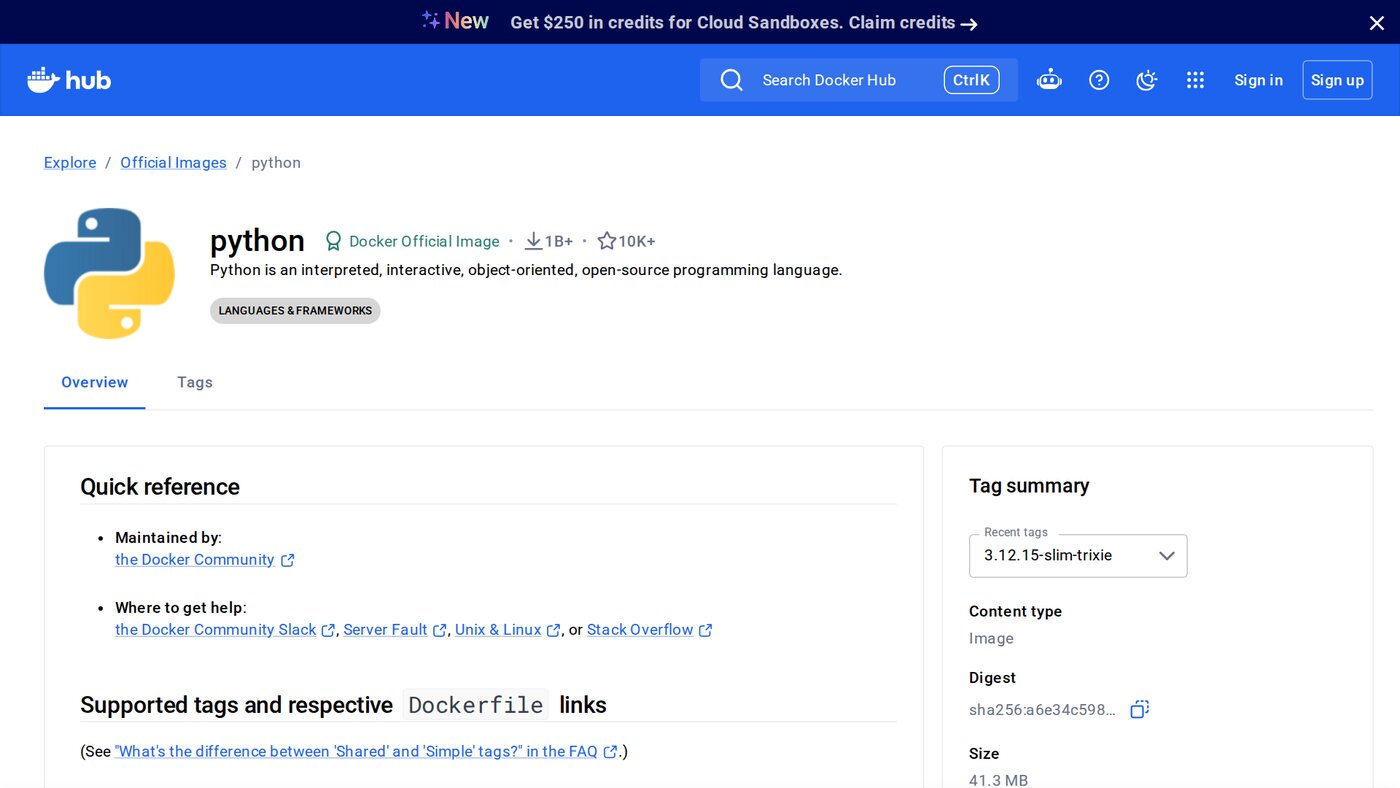
Task: Open the Gordon AI robot assistant icon
Action: (1049, 80)
